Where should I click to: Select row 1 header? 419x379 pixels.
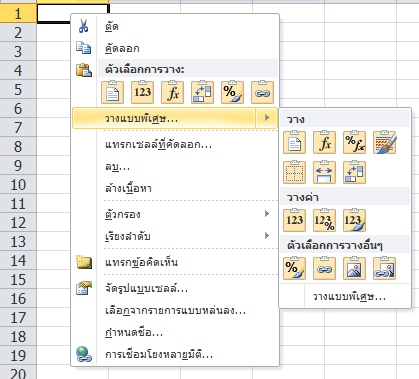coord(18,13)
